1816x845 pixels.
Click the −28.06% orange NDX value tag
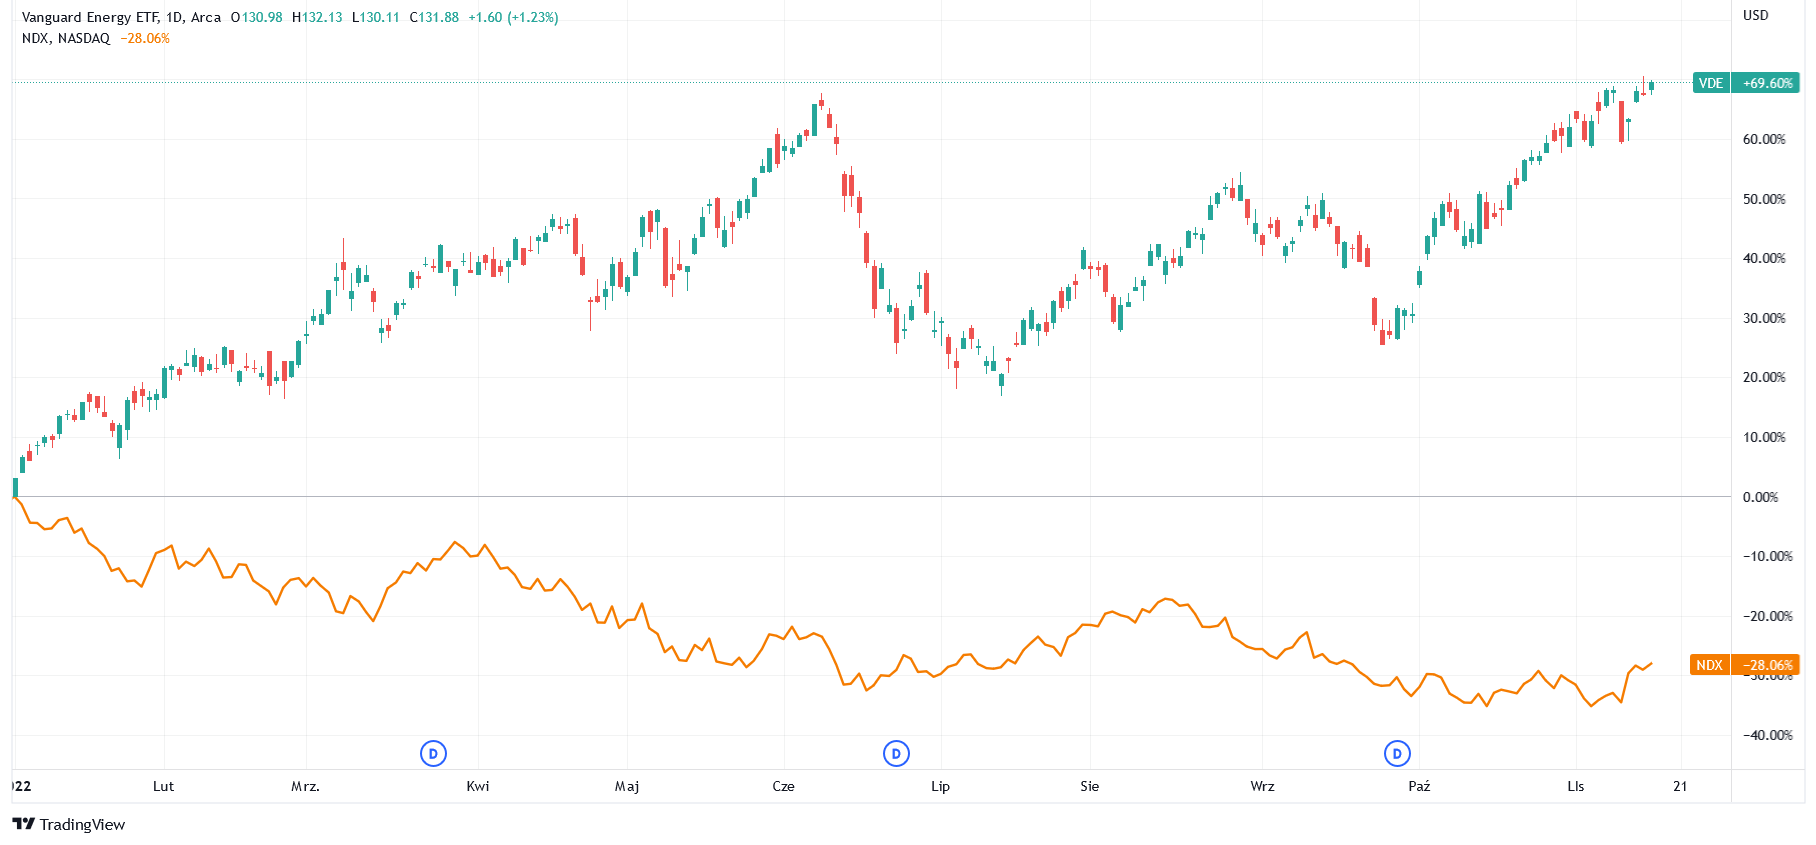[1766, 665]
